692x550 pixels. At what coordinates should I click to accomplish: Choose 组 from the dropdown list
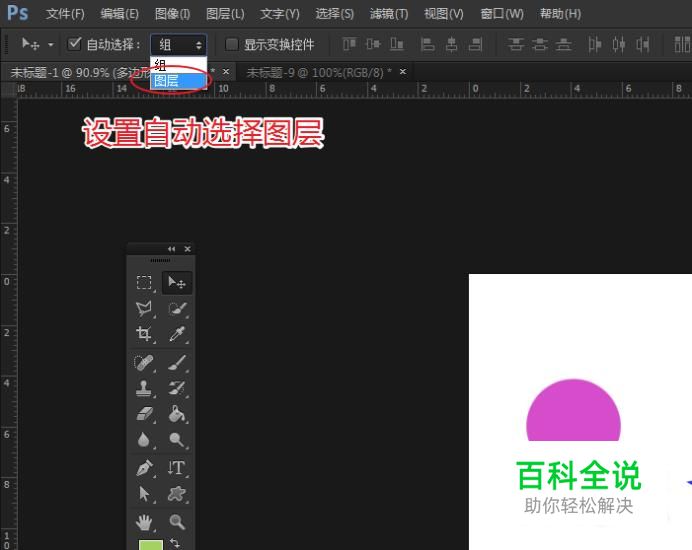[178, 65]
